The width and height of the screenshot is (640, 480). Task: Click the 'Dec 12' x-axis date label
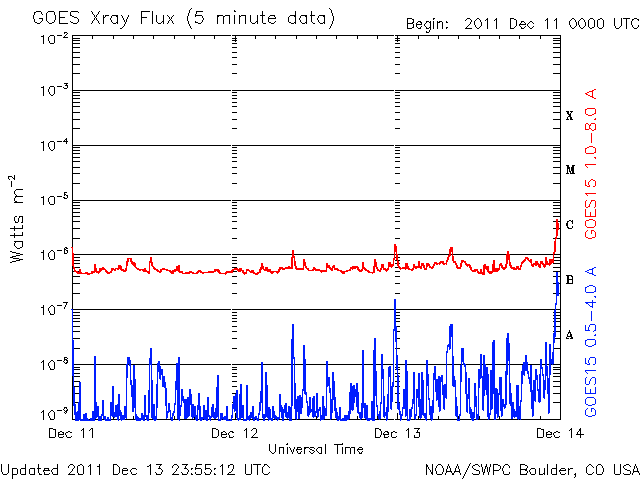(x=235, y=433)
